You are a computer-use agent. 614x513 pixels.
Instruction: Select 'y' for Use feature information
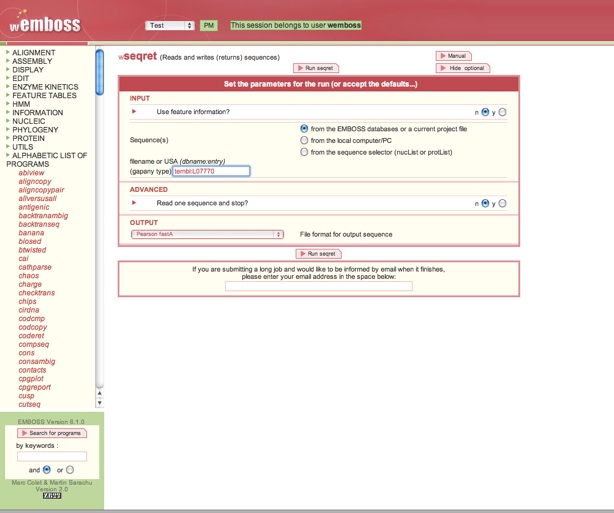click(502, 112)
